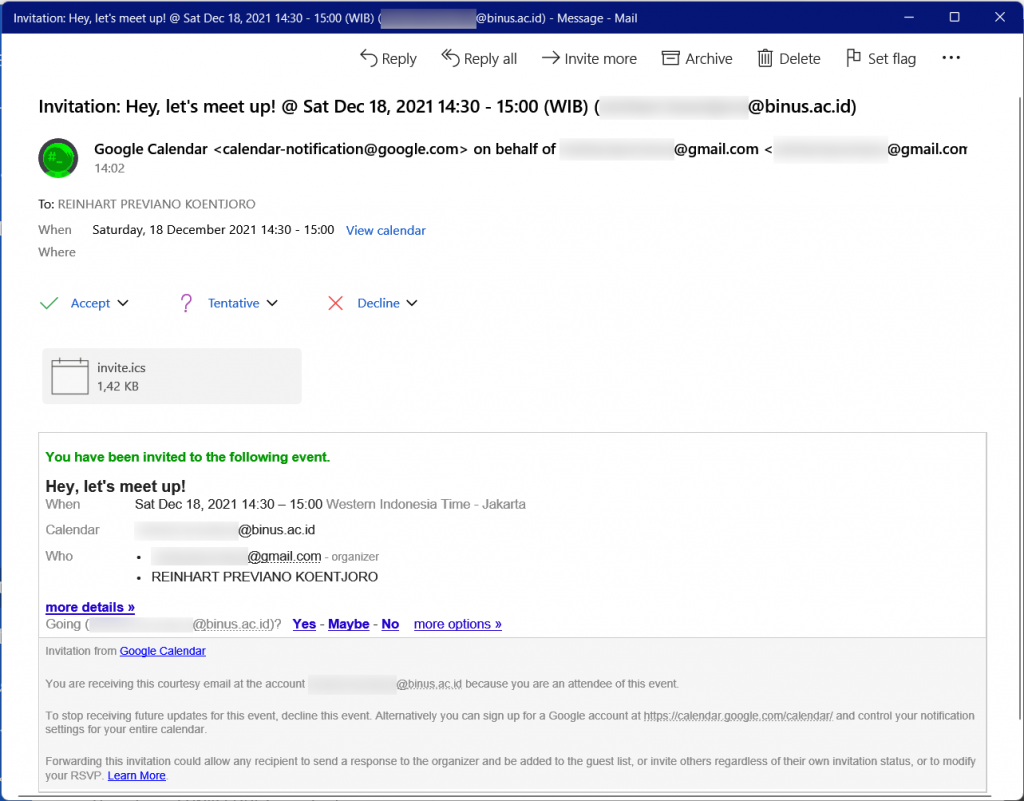
Task: Archive this message using the toolbar
Action: (x=697, y=59)
